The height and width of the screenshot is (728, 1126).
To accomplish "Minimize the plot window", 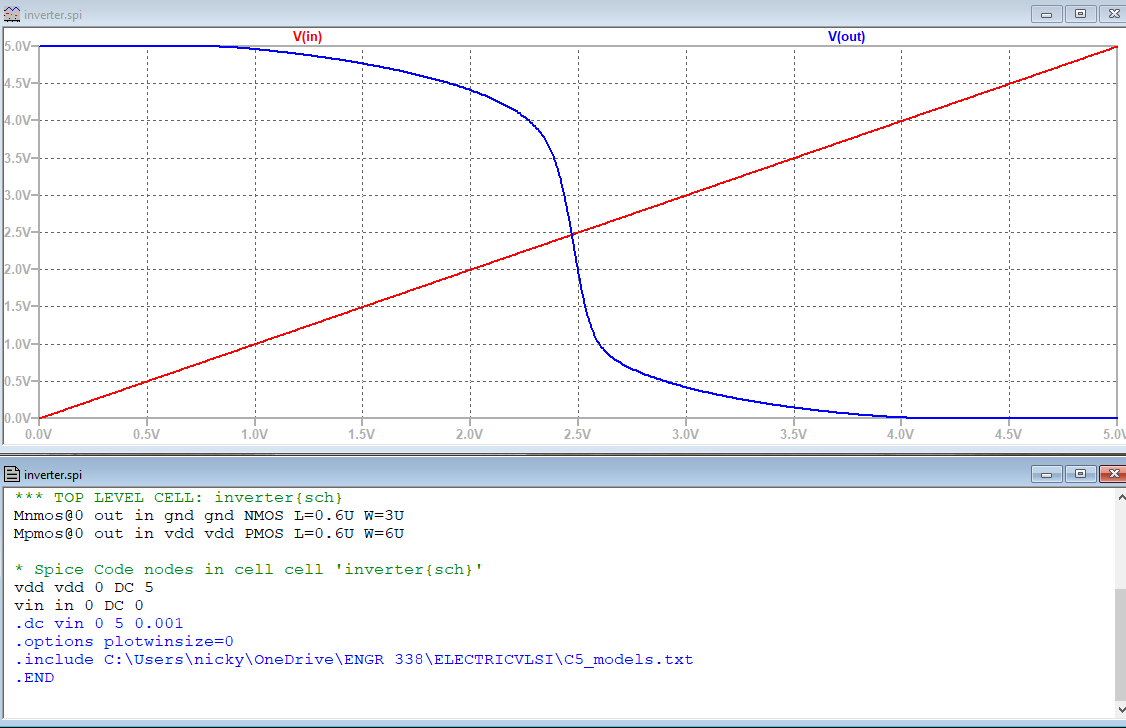I will click(x=1046, y=14).
